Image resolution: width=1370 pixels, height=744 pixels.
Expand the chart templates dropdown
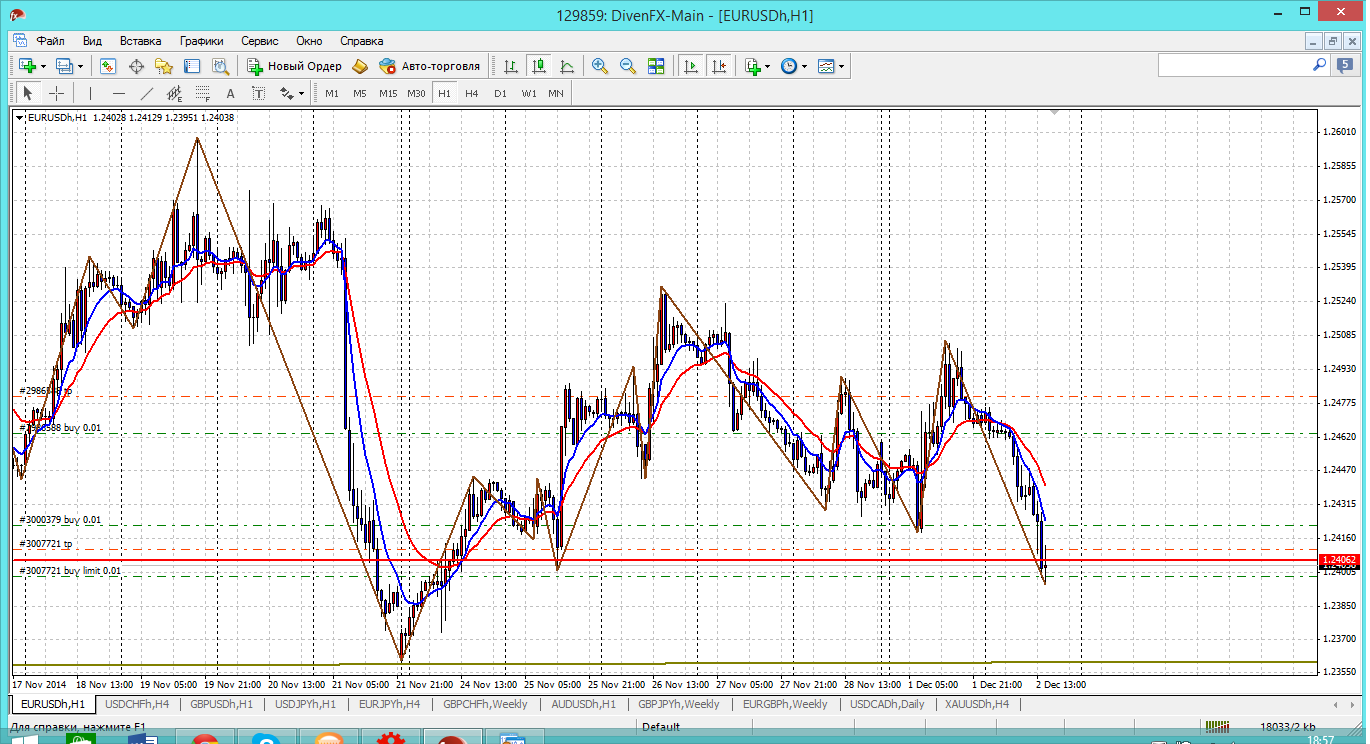pos(842,66)
